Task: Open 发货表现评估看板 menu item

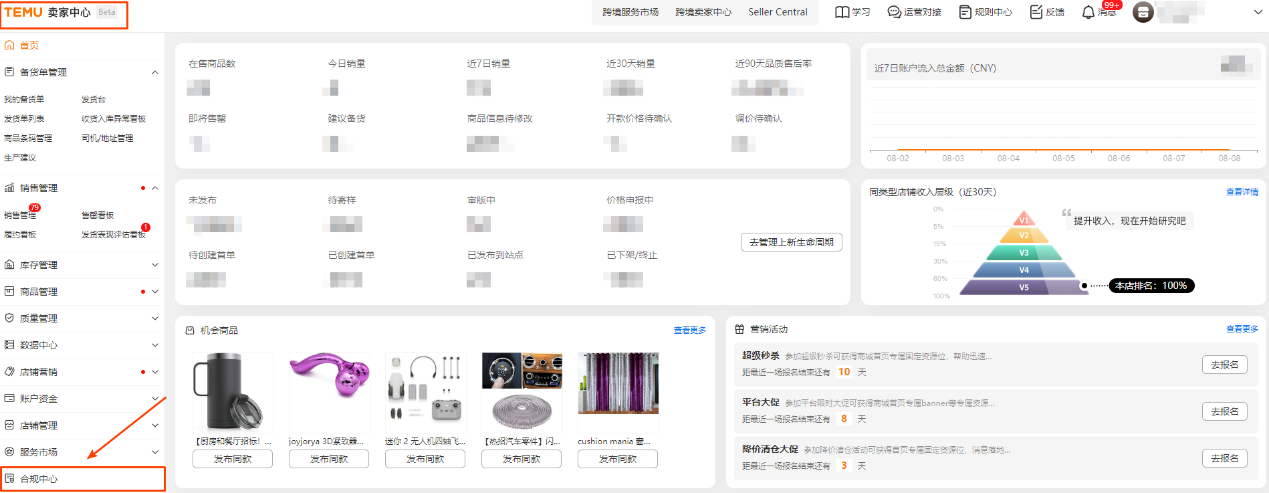Action: 113,234
